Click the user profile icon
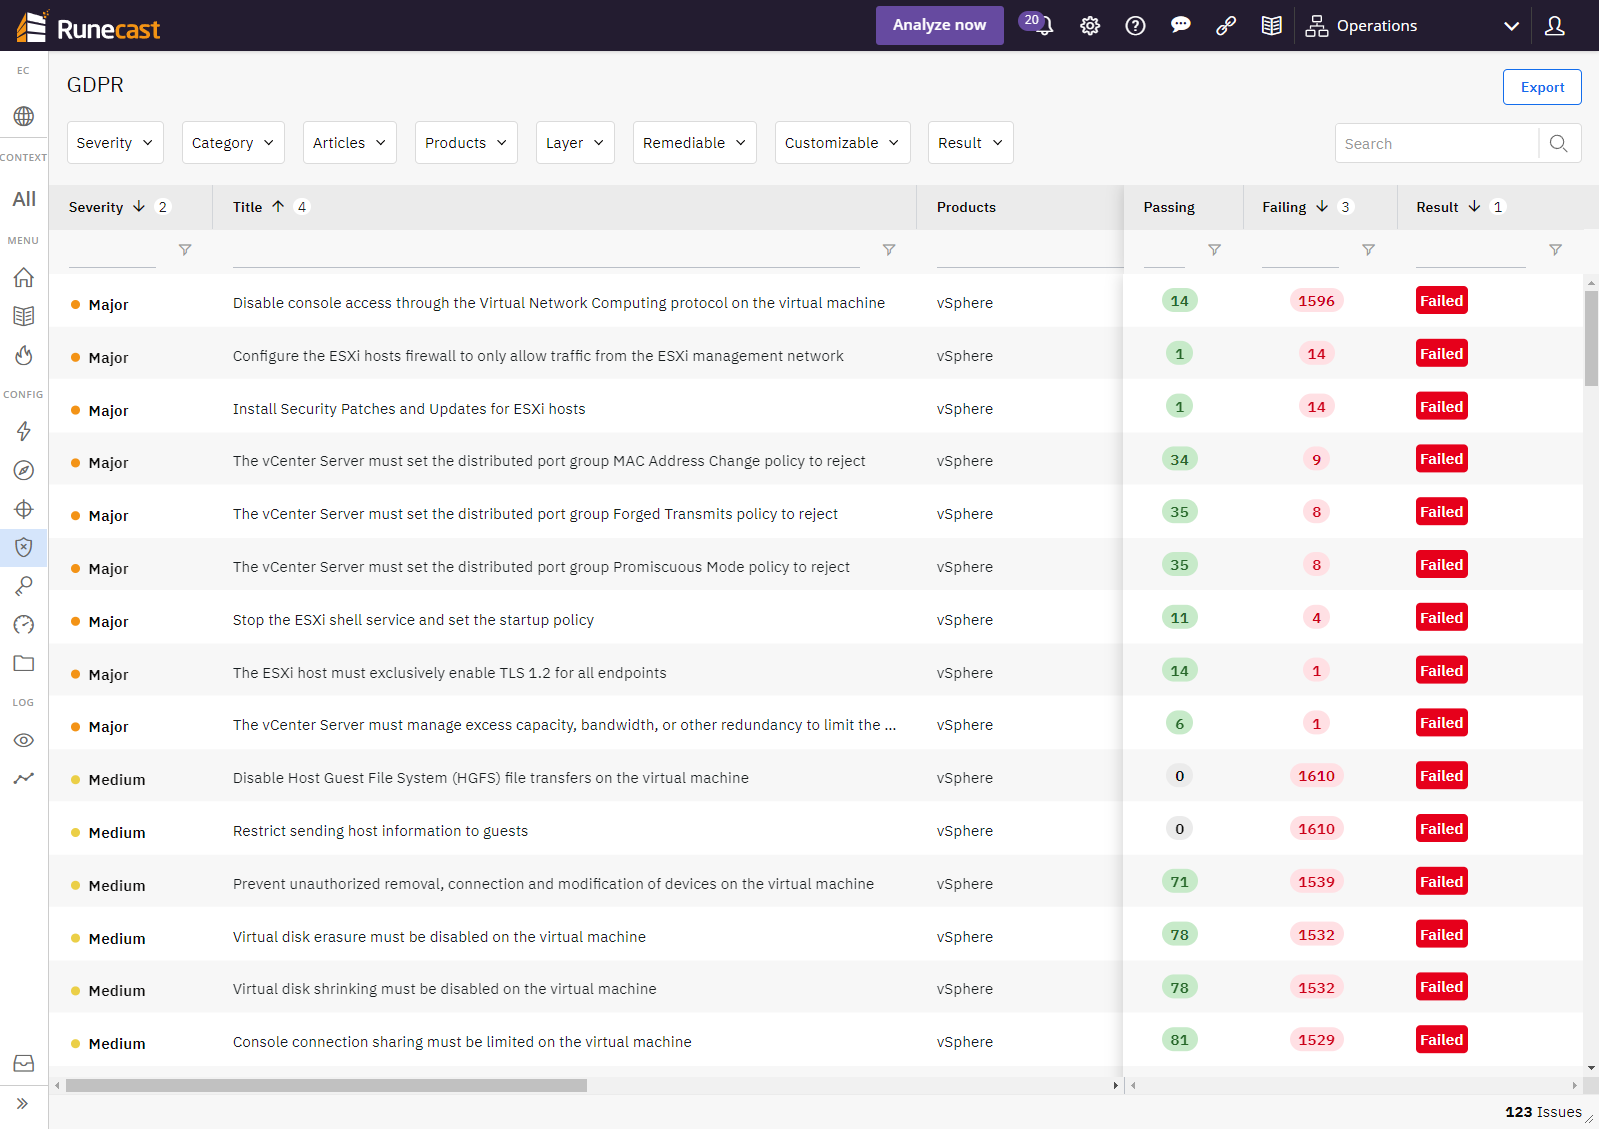 tap(1554, 26)
